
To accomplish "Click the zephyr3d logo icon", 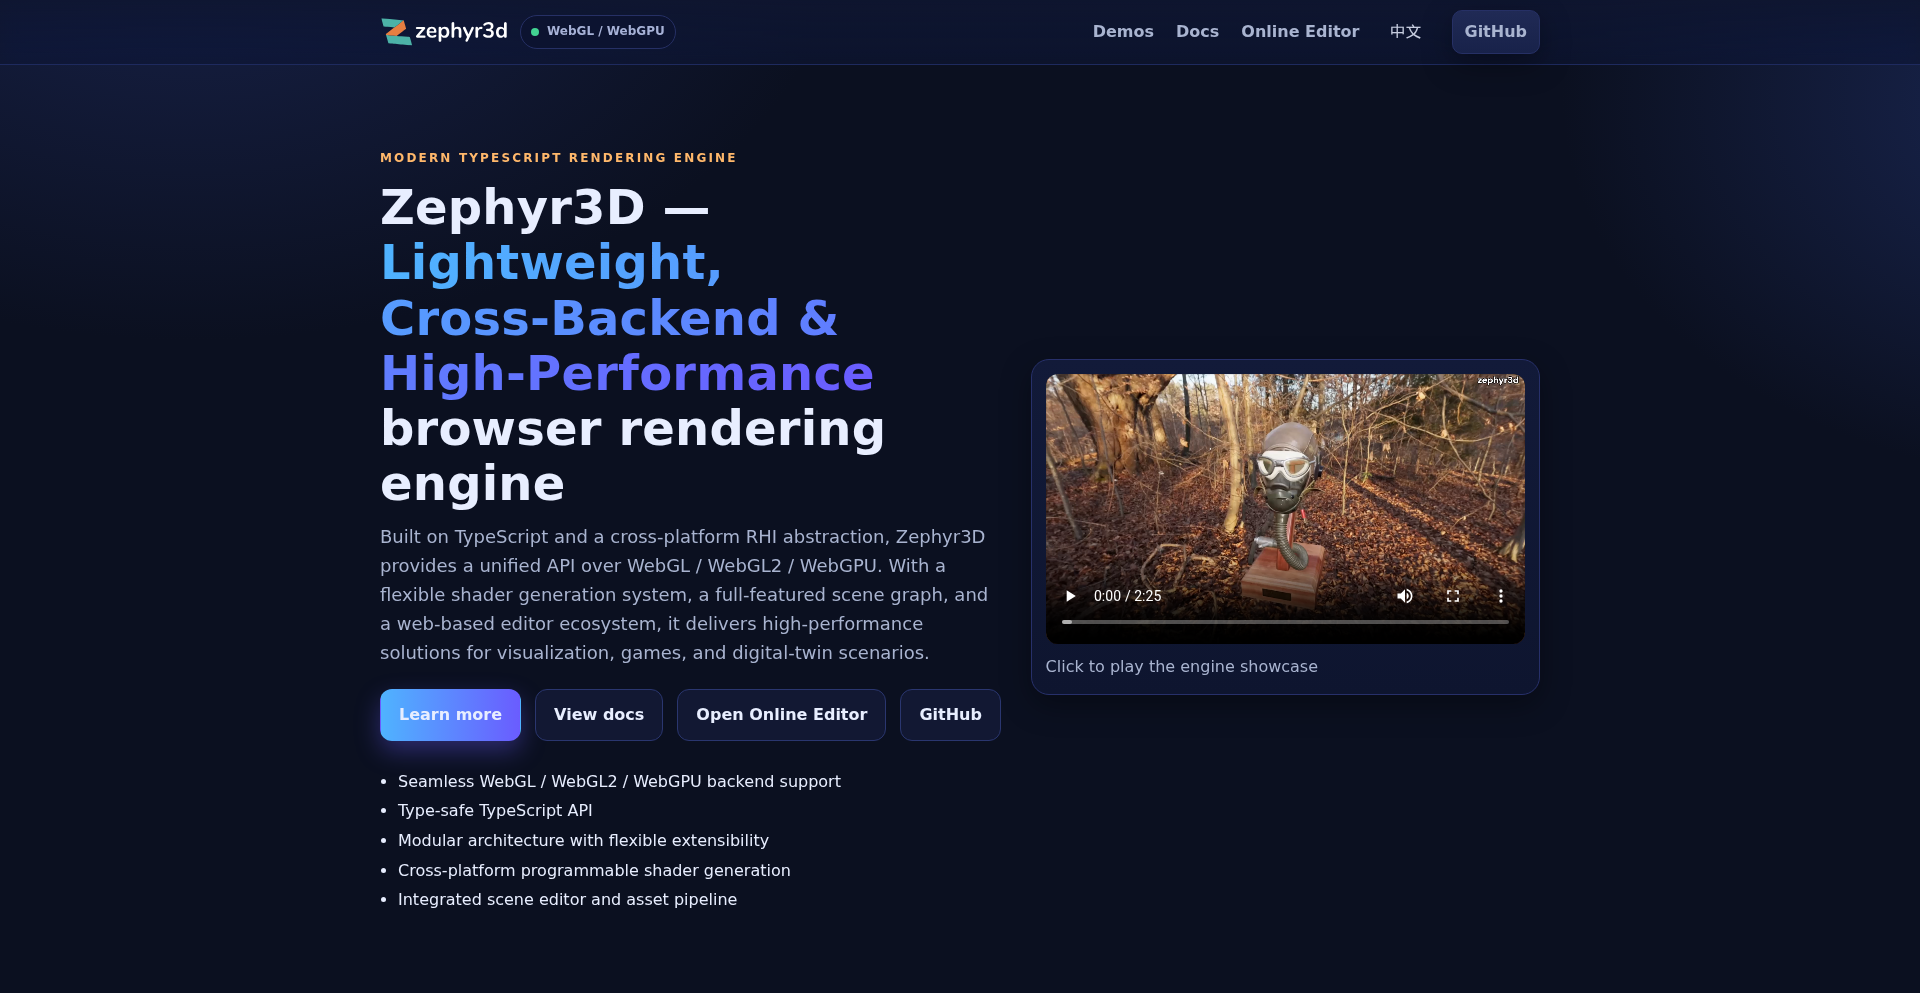I will 396,31.
